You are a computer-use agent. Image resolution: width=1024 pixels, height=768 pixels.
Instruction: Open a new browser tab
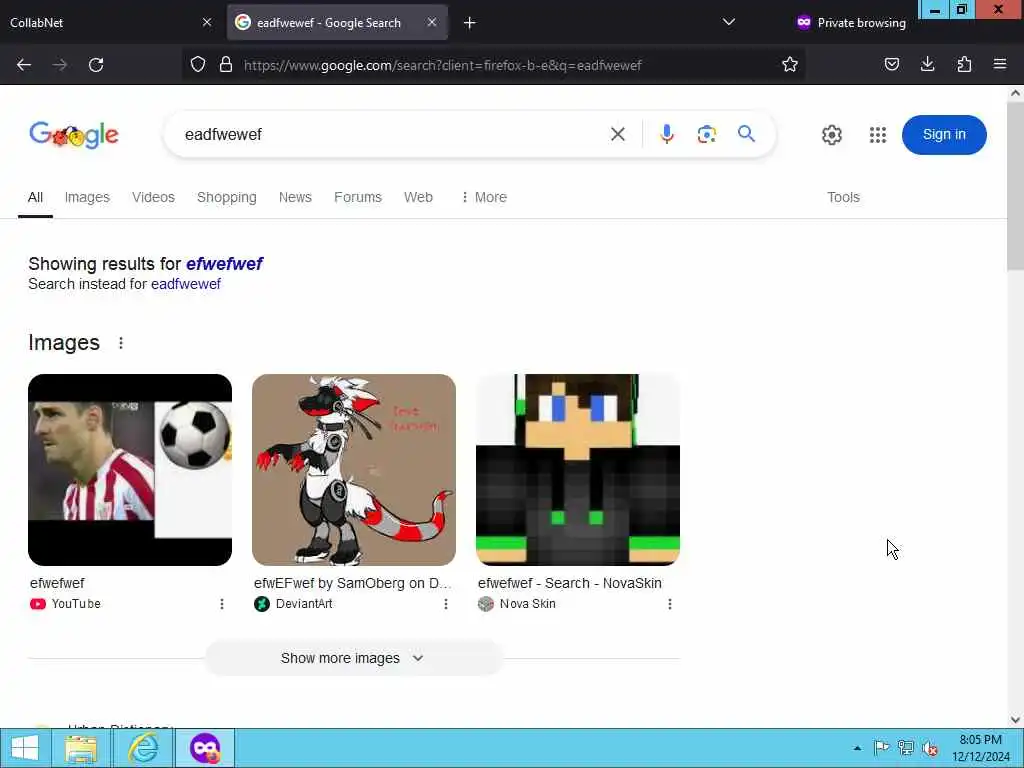pyautogui.click(x=470, y=23)
